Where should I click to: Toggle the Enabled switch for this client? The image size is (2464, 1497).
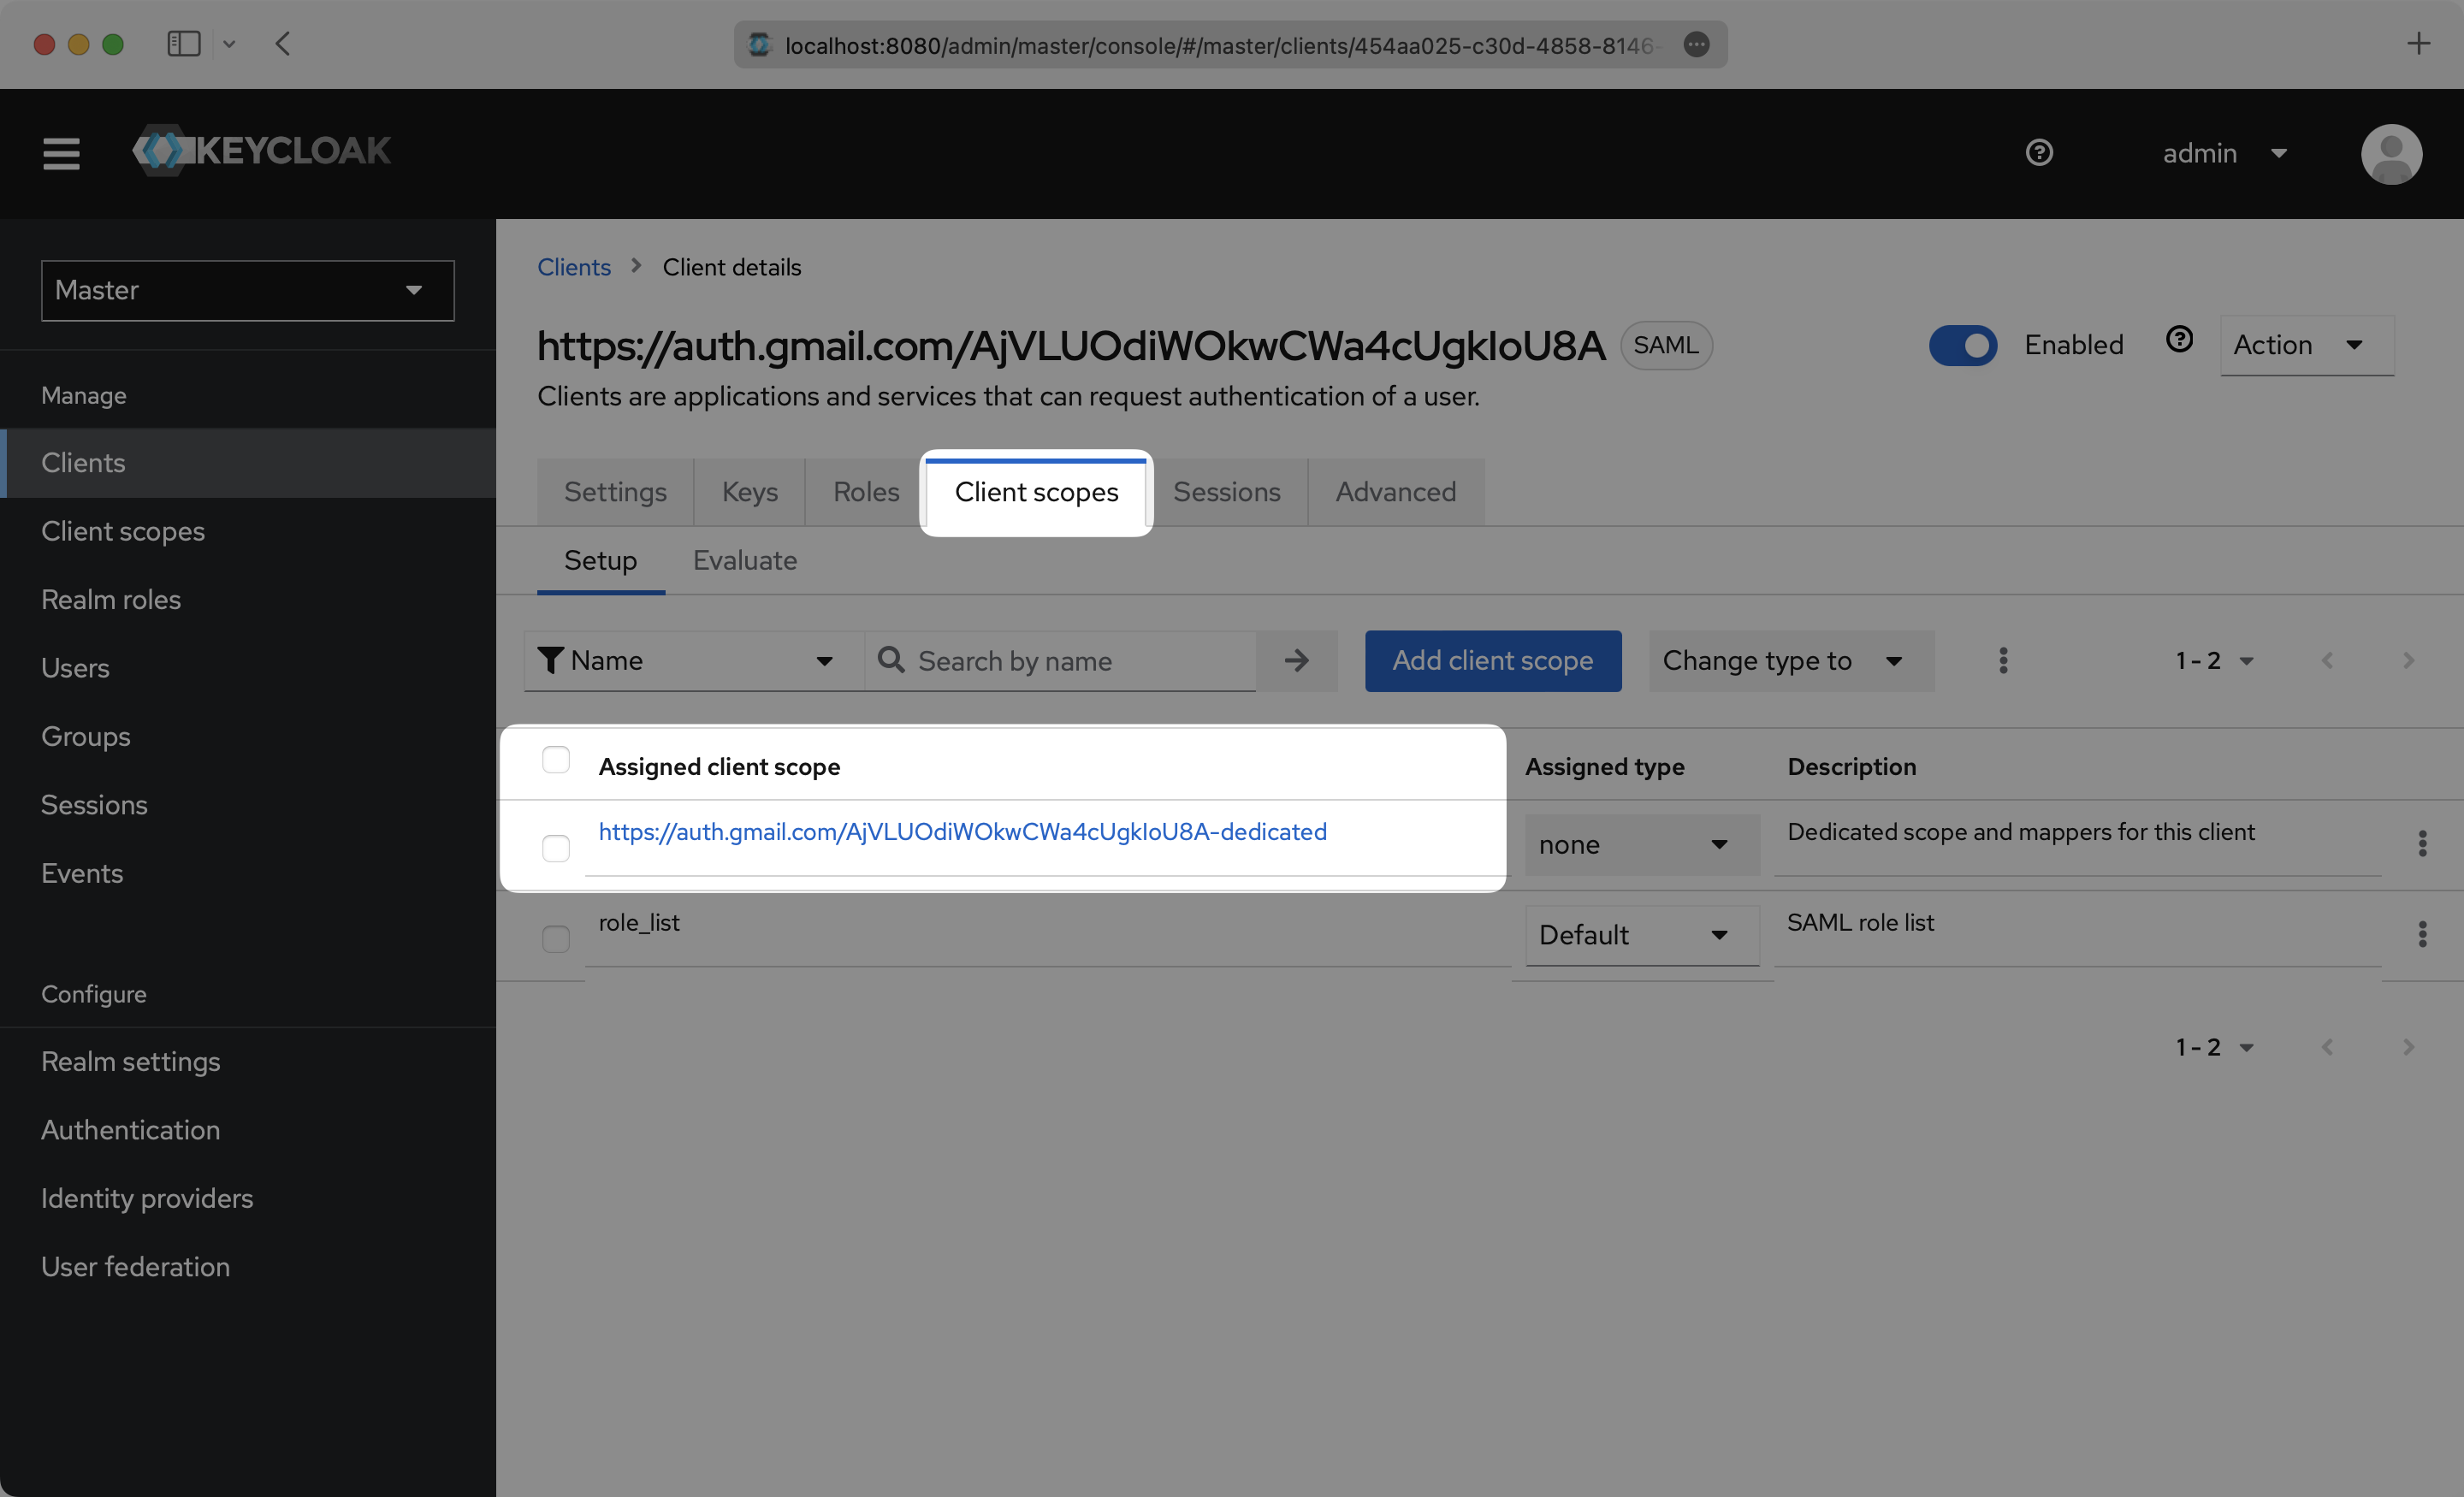[1959, 343]
